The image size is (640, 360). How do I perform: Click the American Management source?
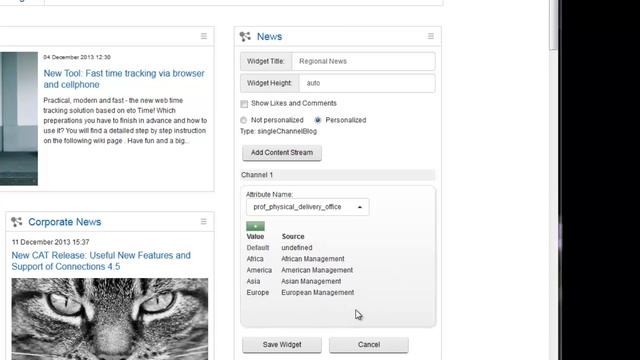point(317,270)
